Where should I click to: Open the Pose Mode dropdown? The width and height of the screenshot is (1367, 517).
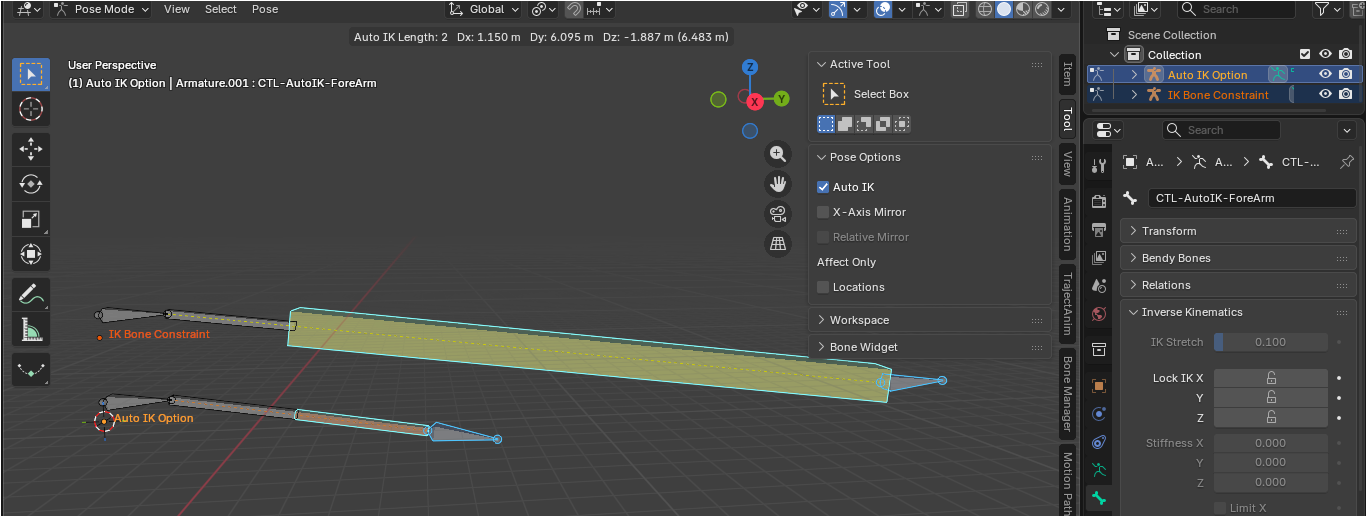click(x=99, y=9)
